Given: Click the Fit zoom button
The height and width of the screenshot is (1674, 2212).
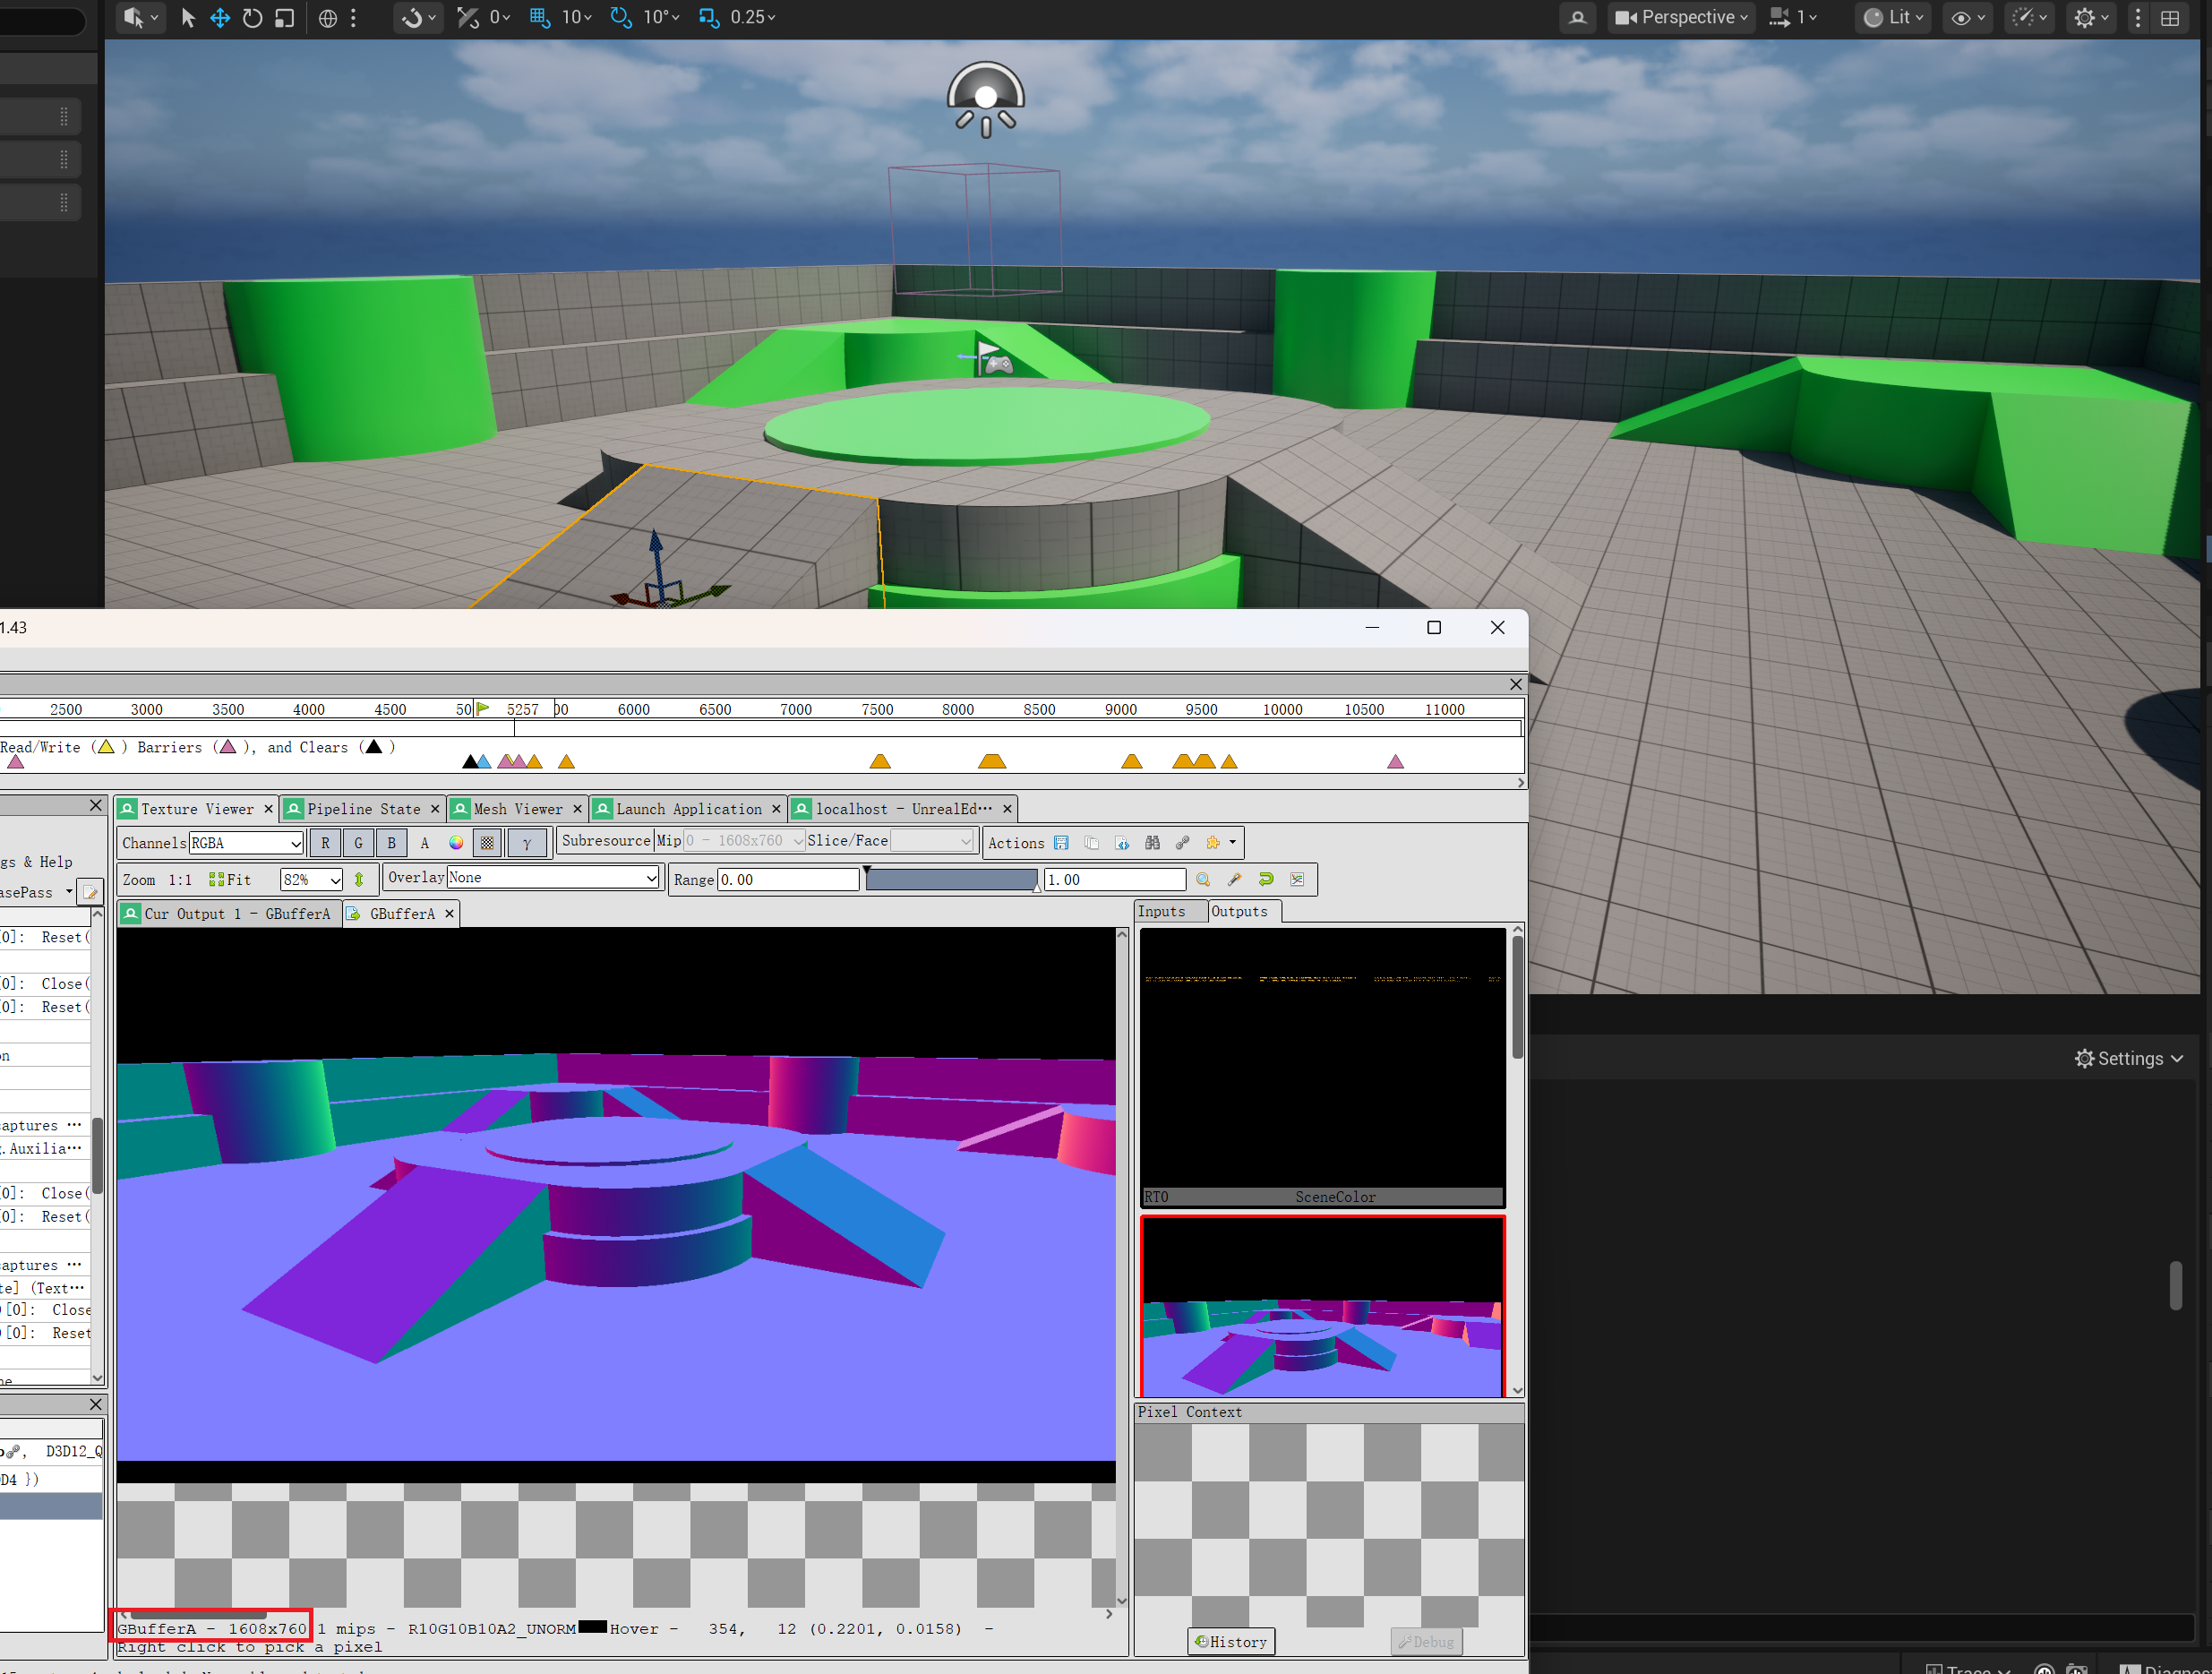Looking at the screenshot, I should point(230,880).
